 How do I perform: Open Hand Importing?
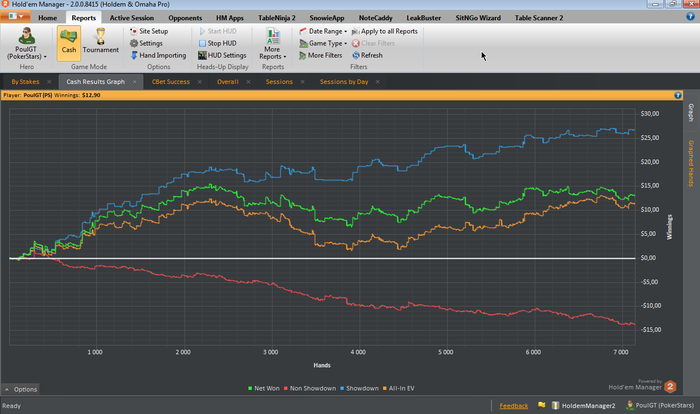pos(158,55)
